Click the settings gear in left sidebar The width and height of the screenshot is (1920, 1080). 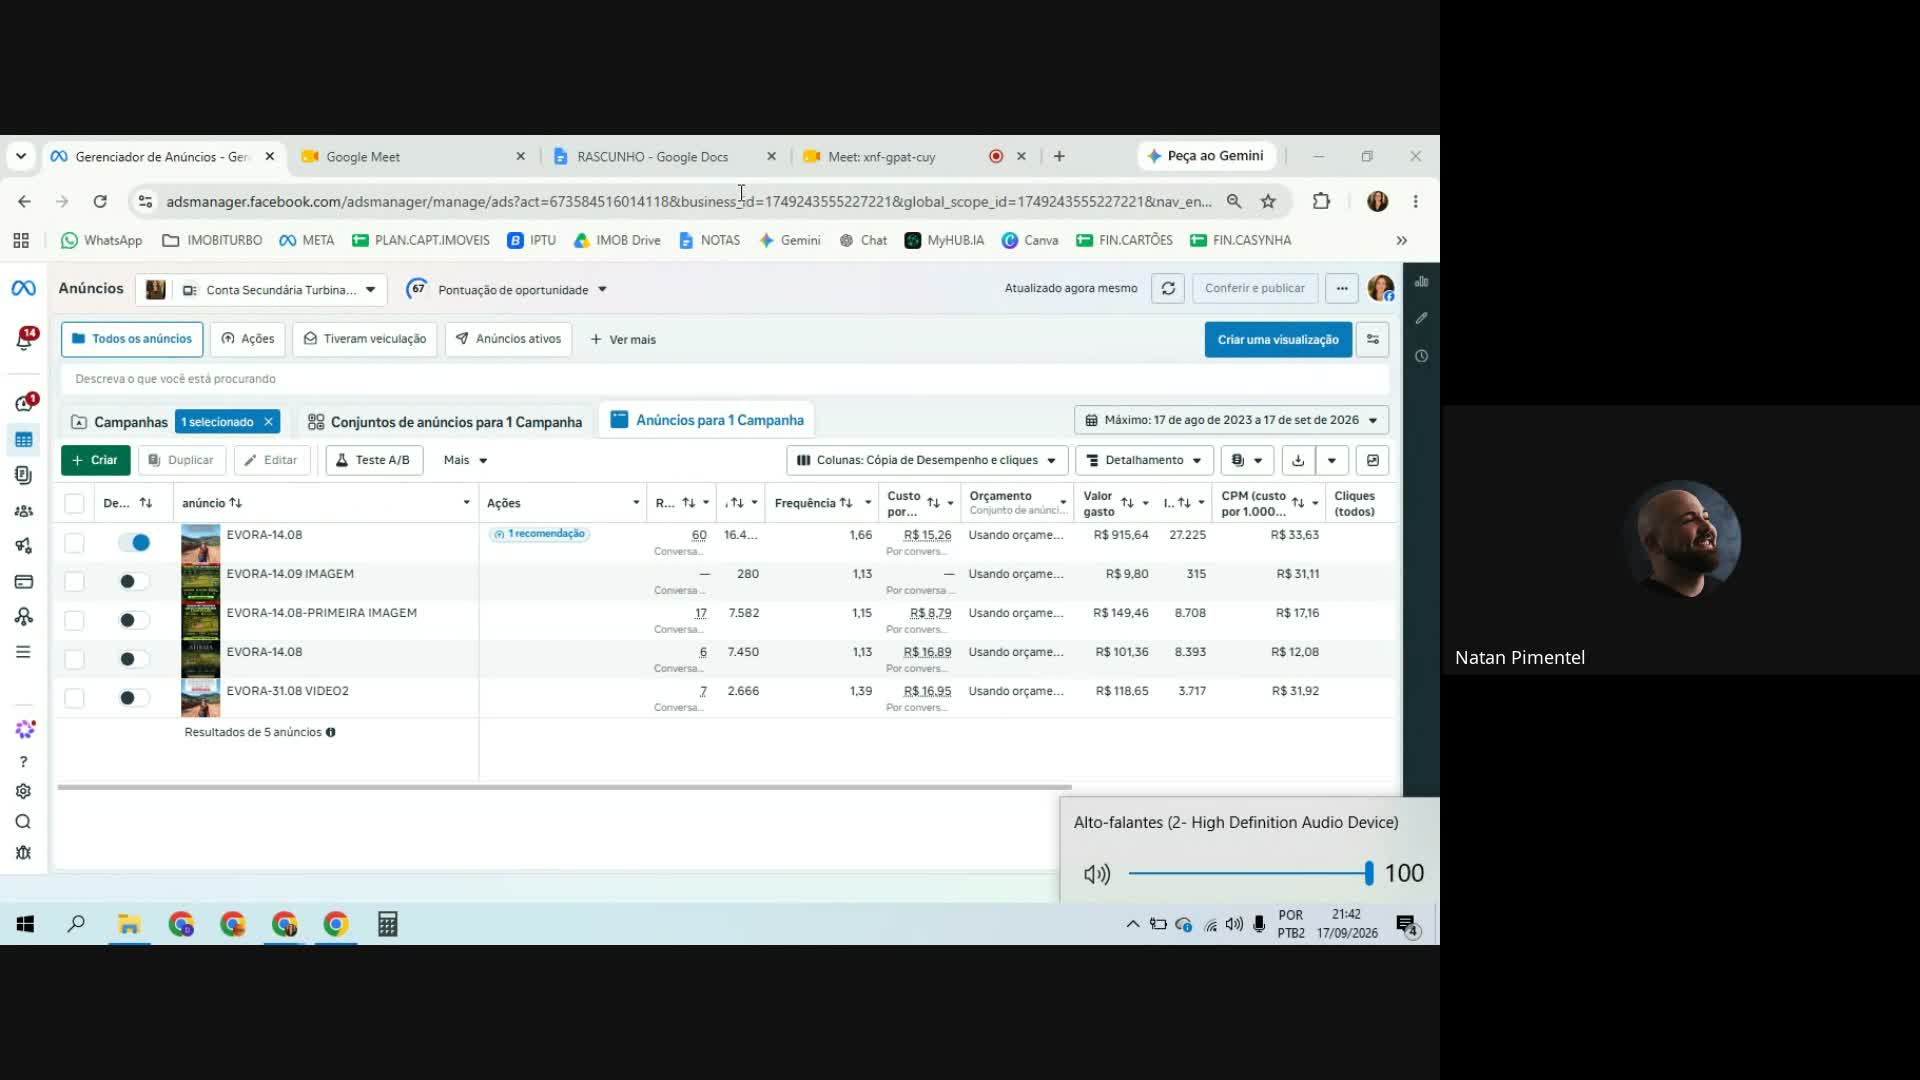24,791
